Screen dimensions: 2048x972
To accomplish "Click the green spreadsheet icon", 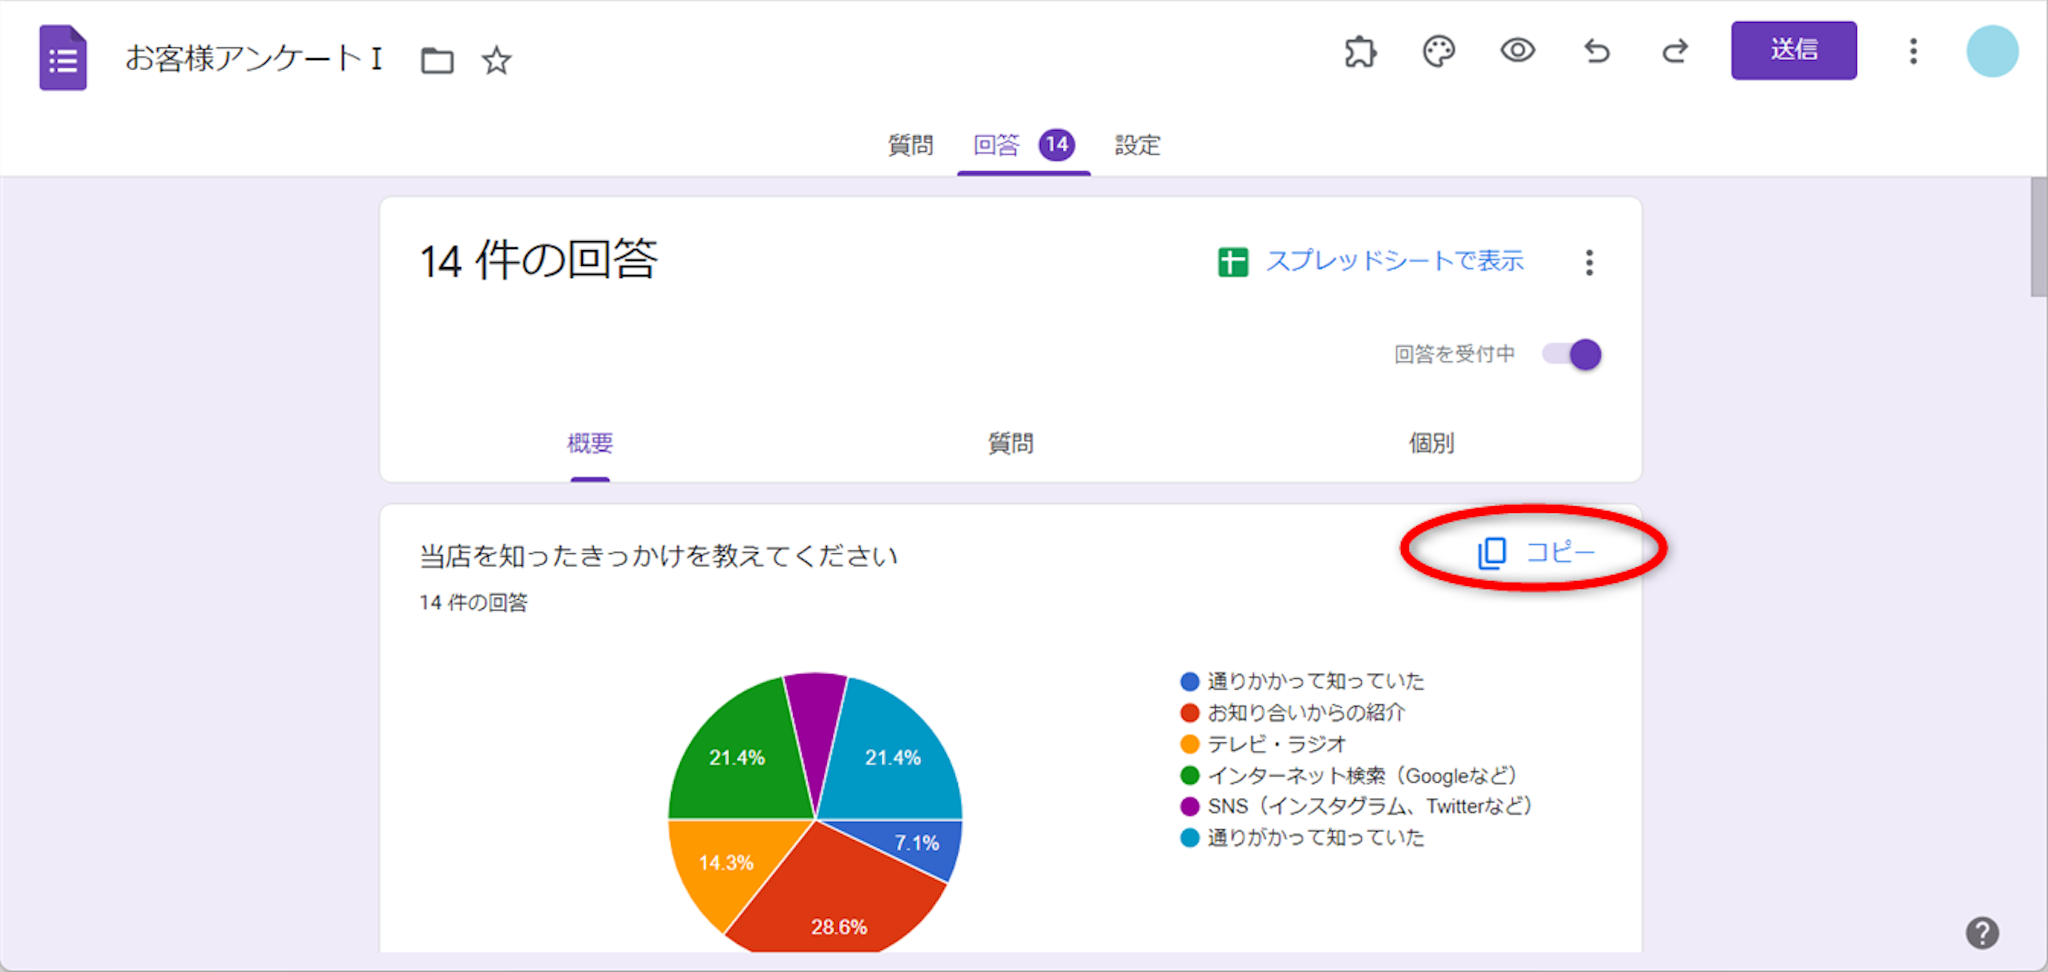I will [1232, 262].
